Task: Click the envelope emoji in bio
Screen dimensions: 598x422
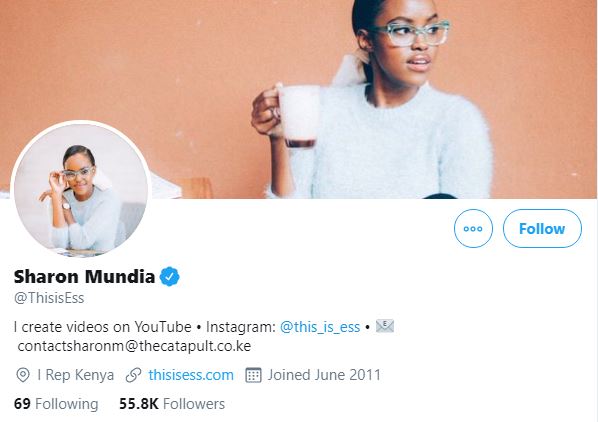Action: [385, 326]
